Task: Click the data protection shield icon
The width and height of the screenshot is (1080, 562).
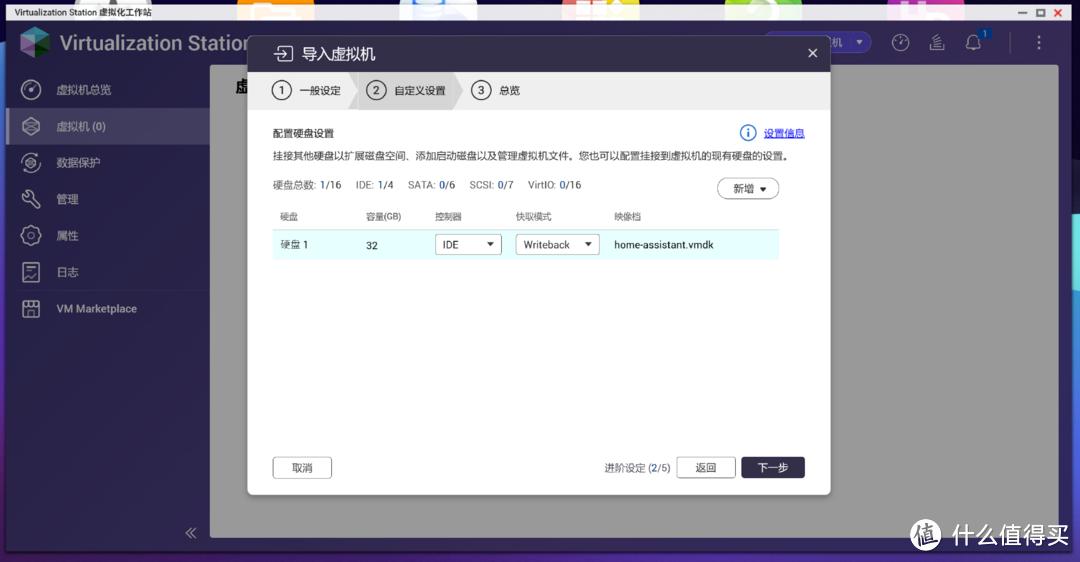Action: (x=31, y=163)
